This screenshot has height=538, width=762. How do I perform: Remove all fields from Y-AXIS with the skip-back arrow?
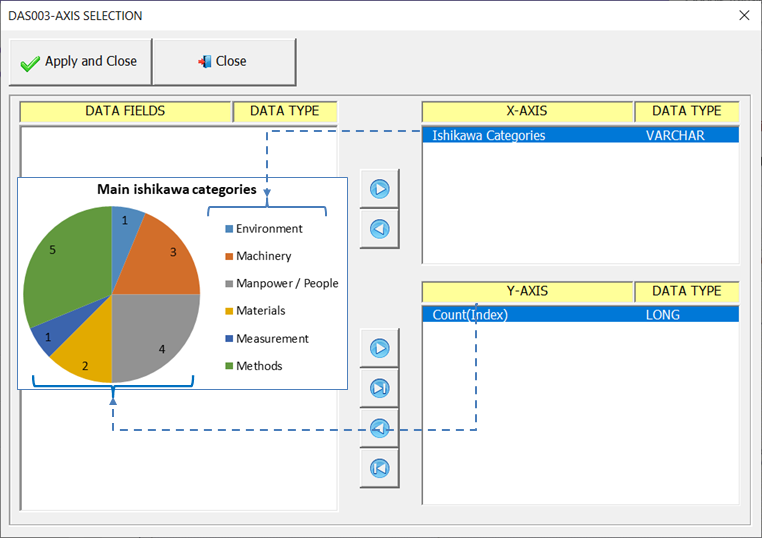click(x=380, y=468)
